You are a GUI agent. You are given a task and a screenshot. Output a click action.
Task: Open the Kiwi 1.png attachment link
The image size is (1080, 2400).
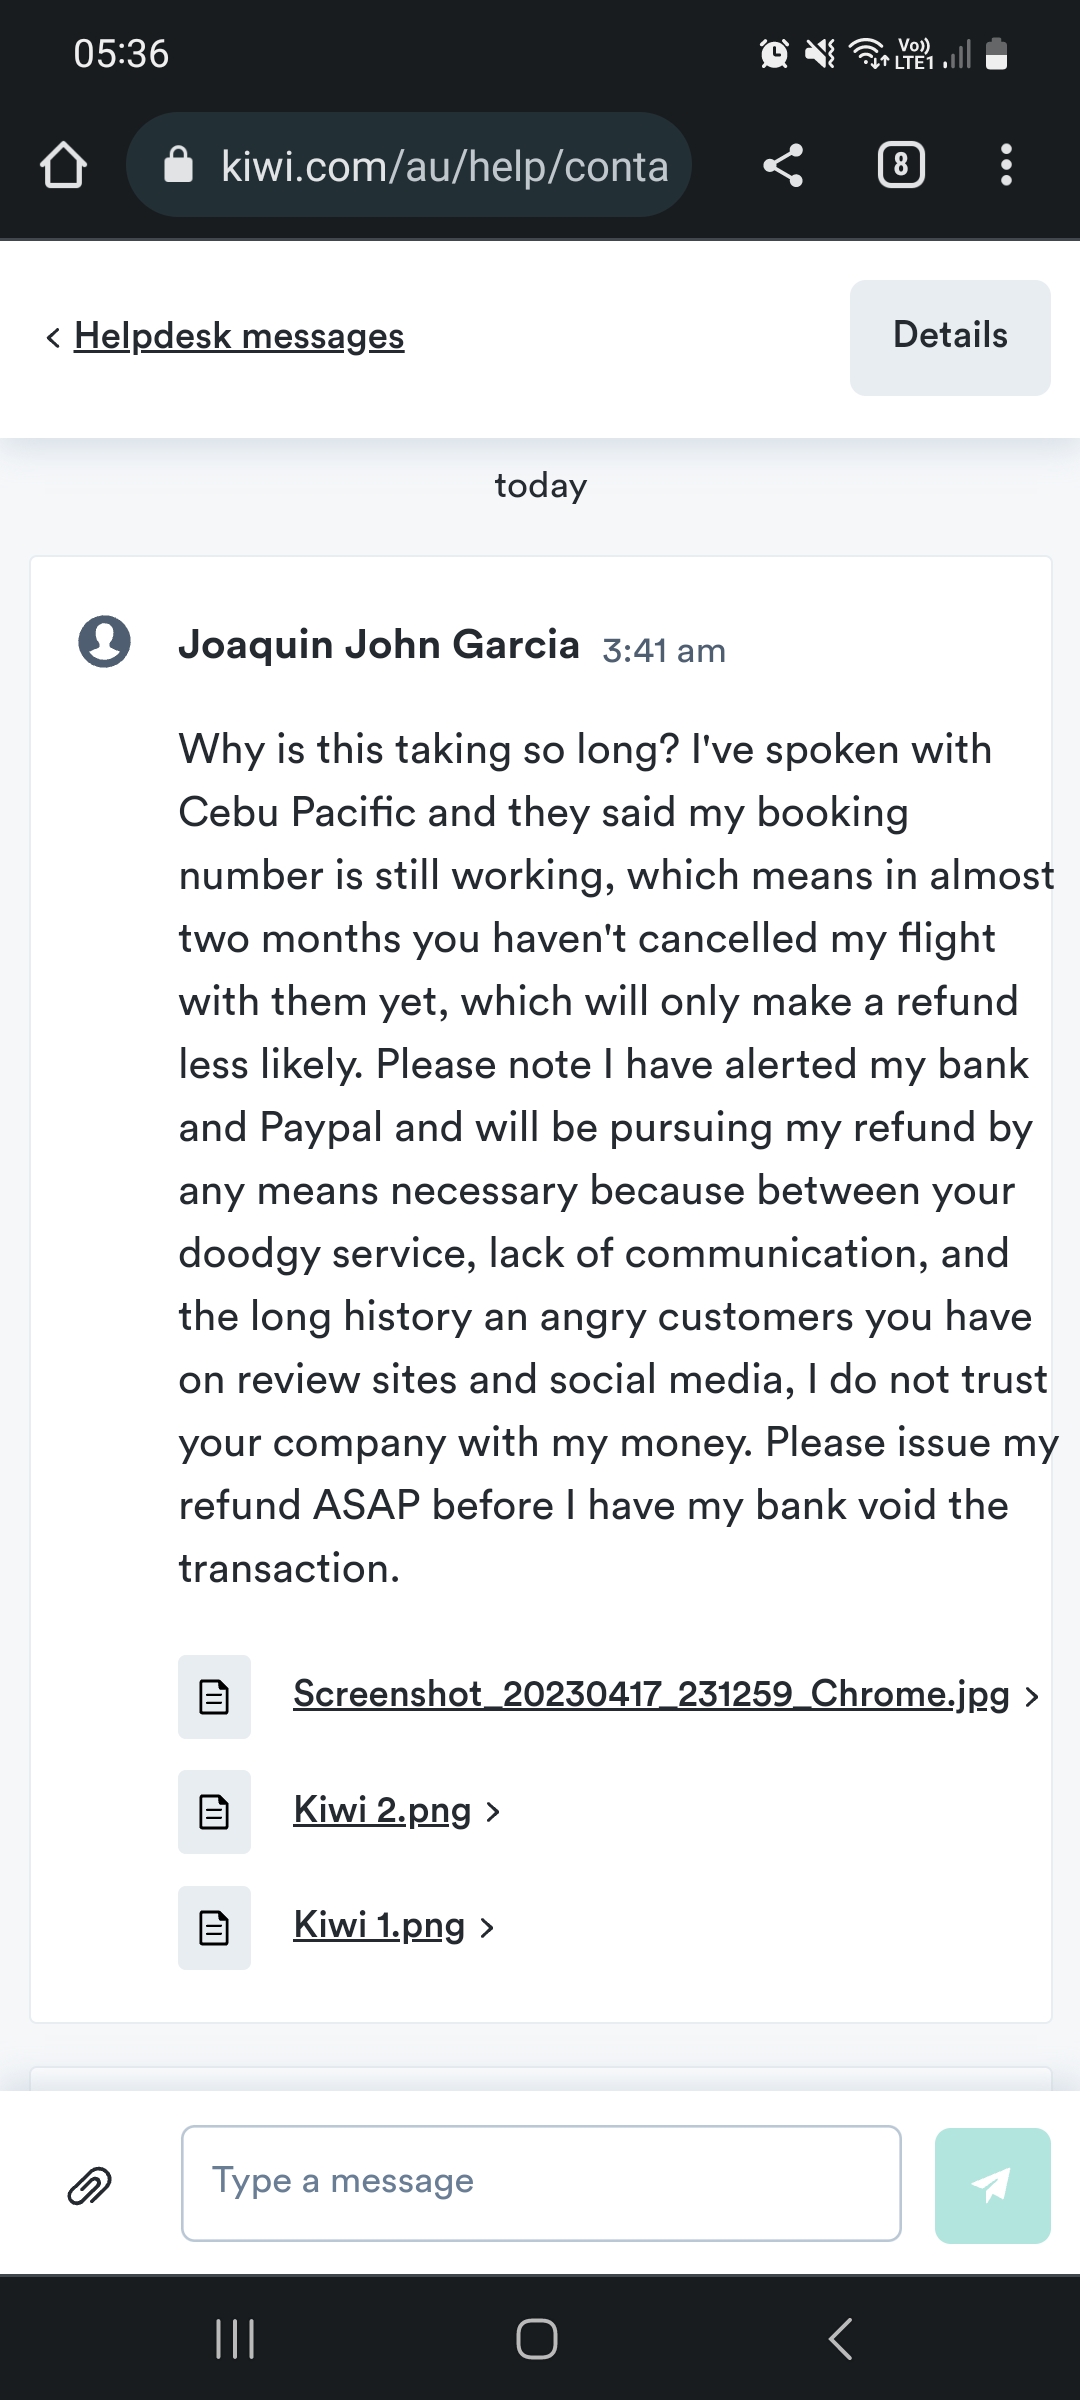[378, 1925]
